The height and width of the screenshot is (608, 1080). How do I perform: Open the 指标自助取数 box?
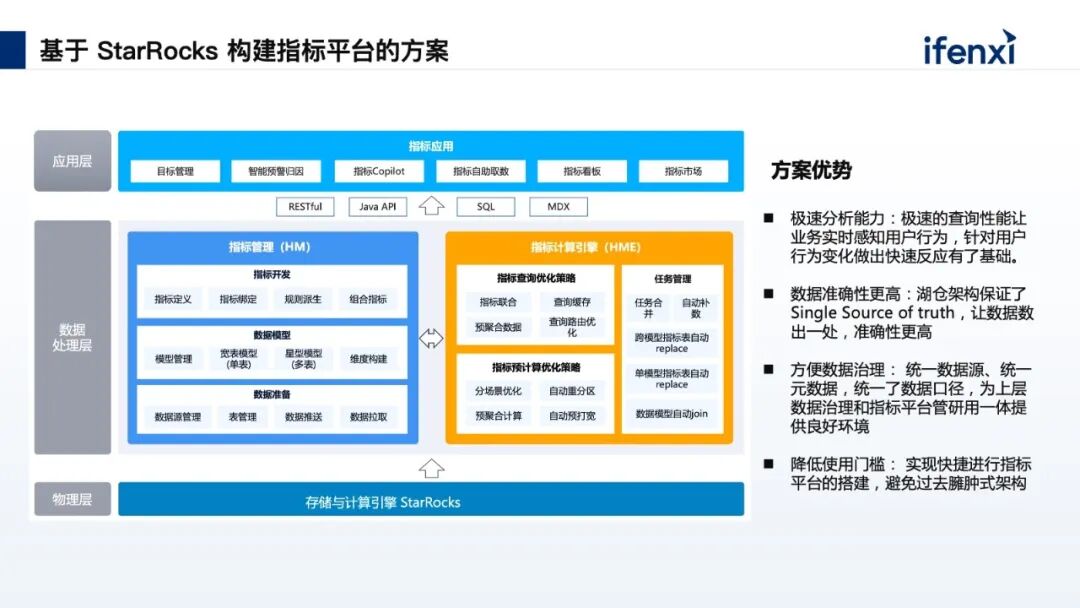pyautogui.click(x=481, y=171)
